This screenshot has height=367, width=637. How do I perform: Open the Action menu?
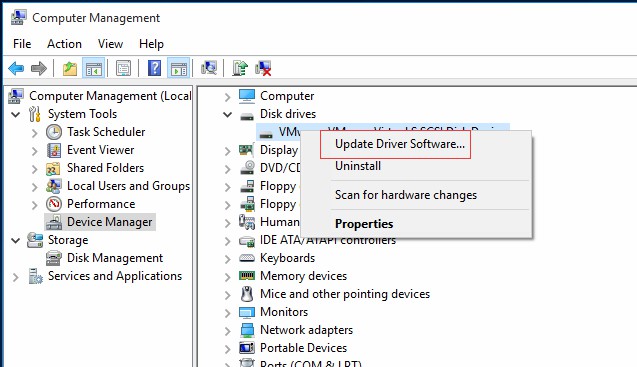point(64,43)
